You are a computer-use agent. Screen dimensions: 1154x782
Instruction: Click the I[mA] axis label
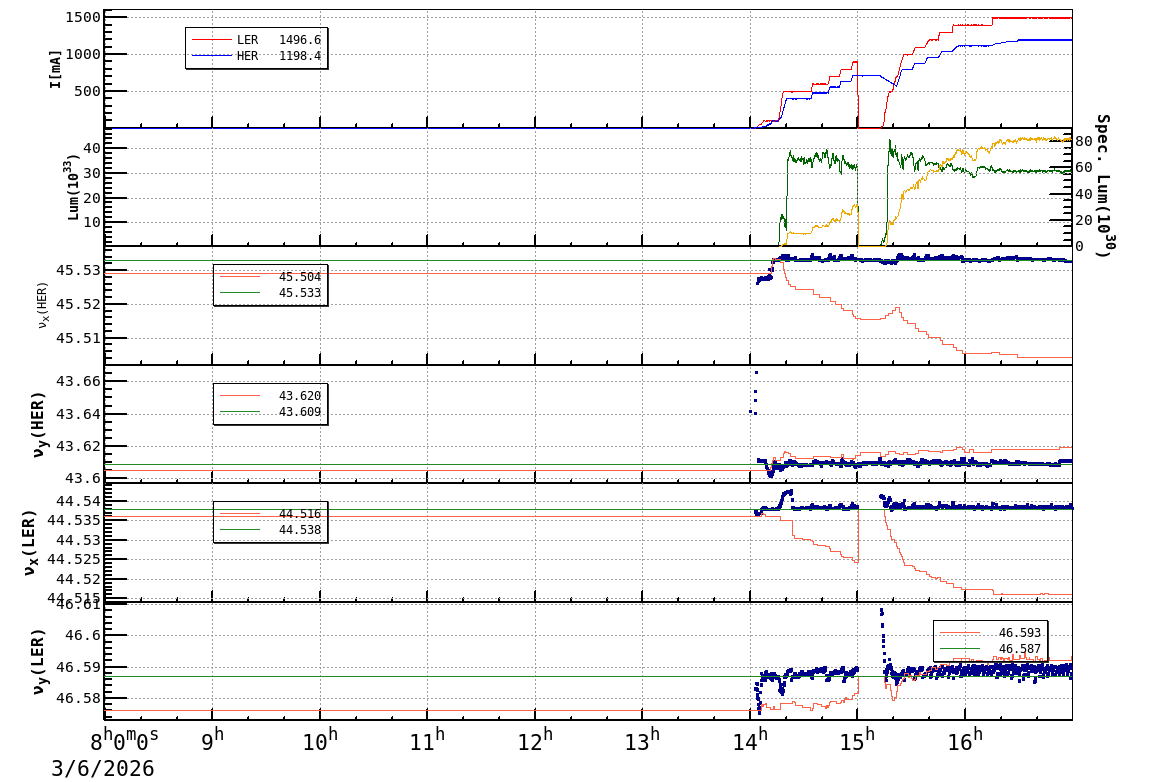[x=55, y=69]
